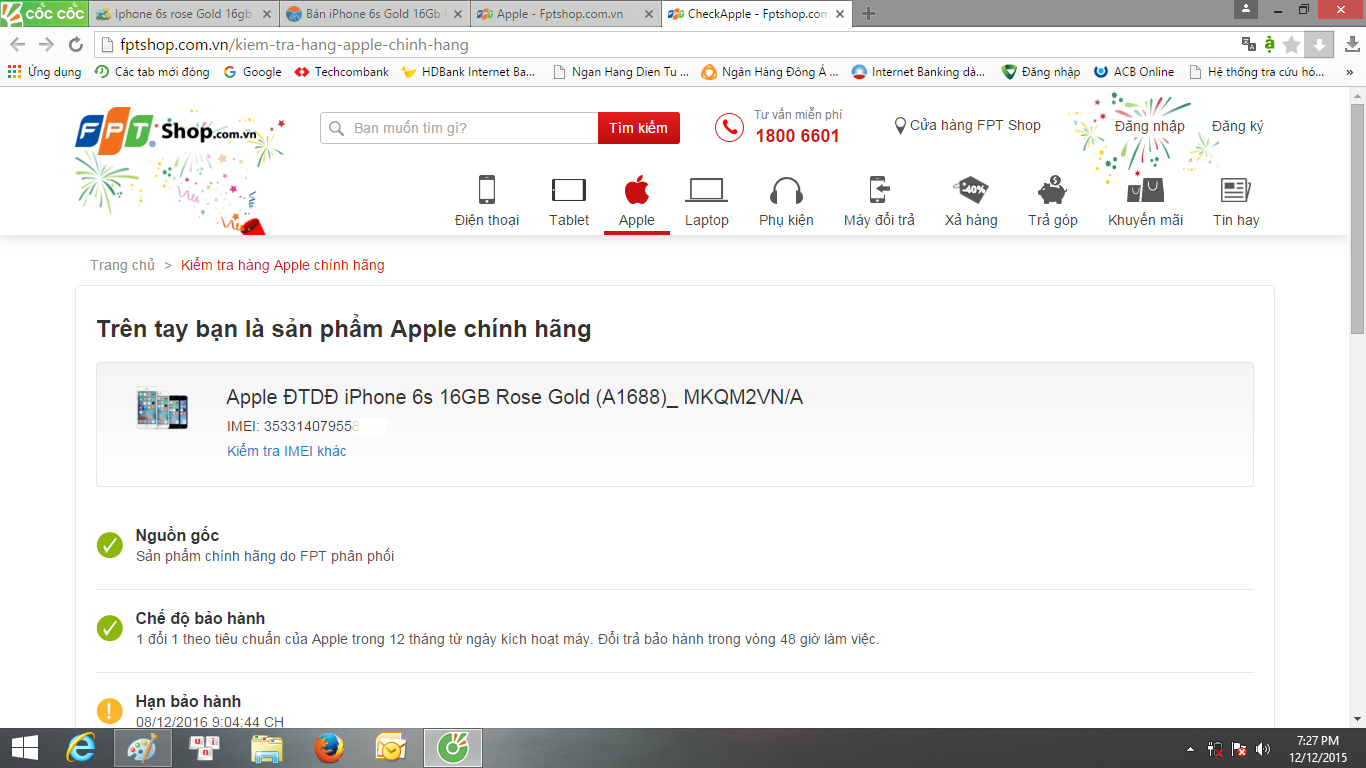Bookmark this page with the star icon
This screenshot has height=768, width=1366.
tap(1291, 45)
